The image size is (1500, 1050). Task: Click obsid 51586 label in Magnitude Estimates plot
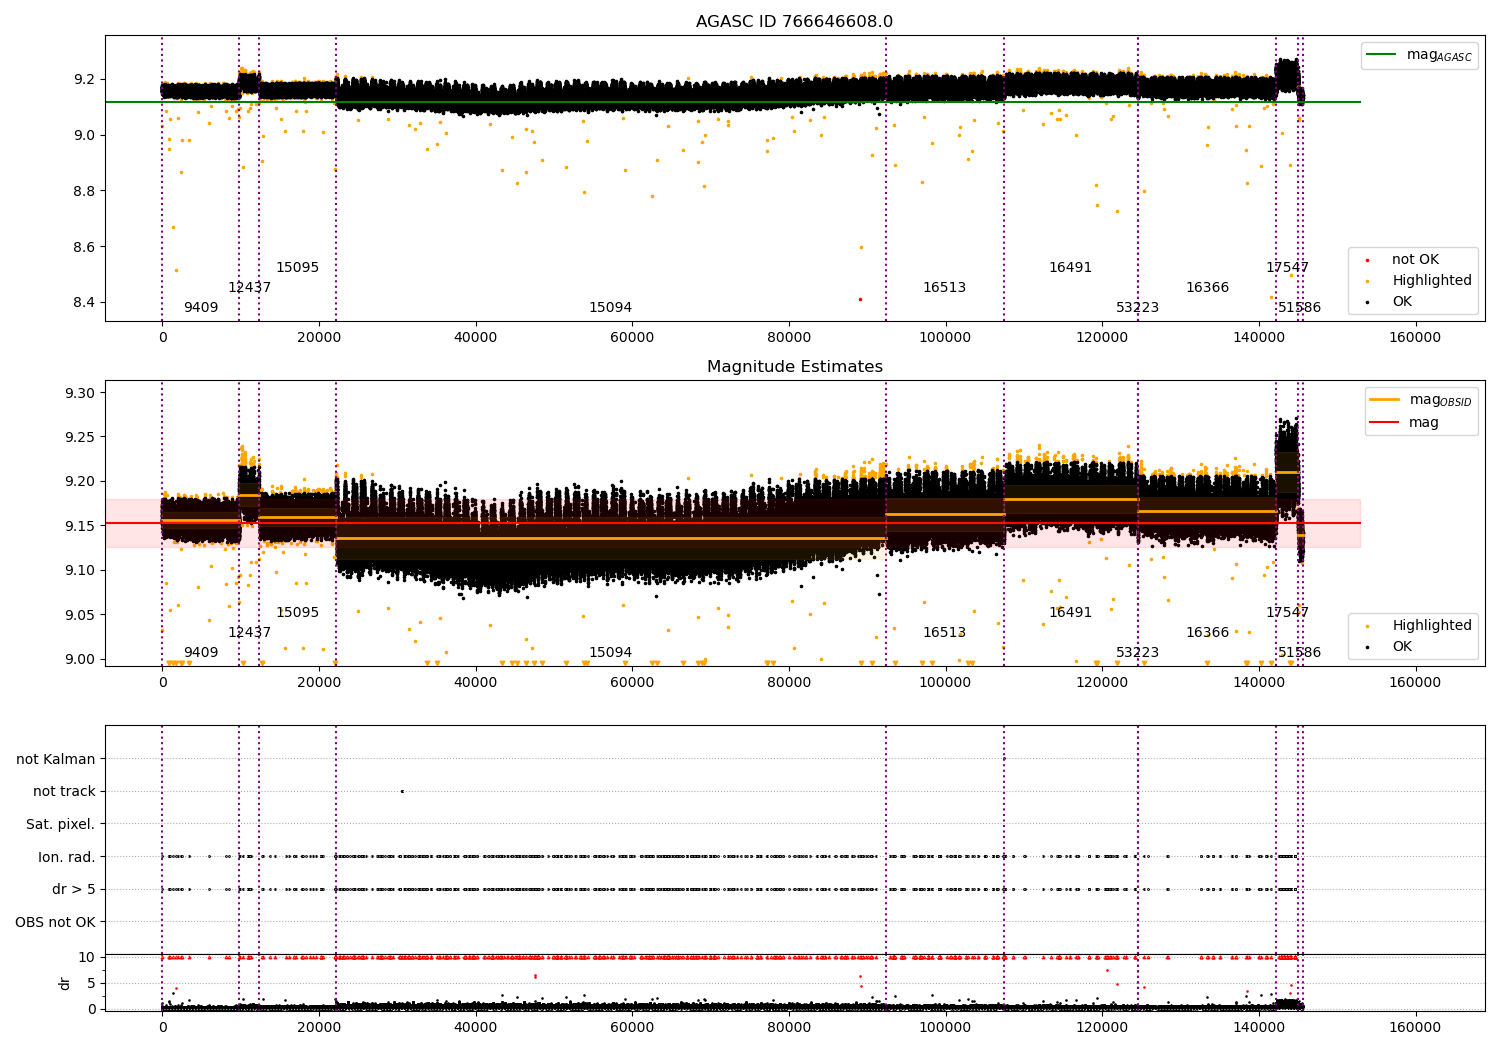1299,653
